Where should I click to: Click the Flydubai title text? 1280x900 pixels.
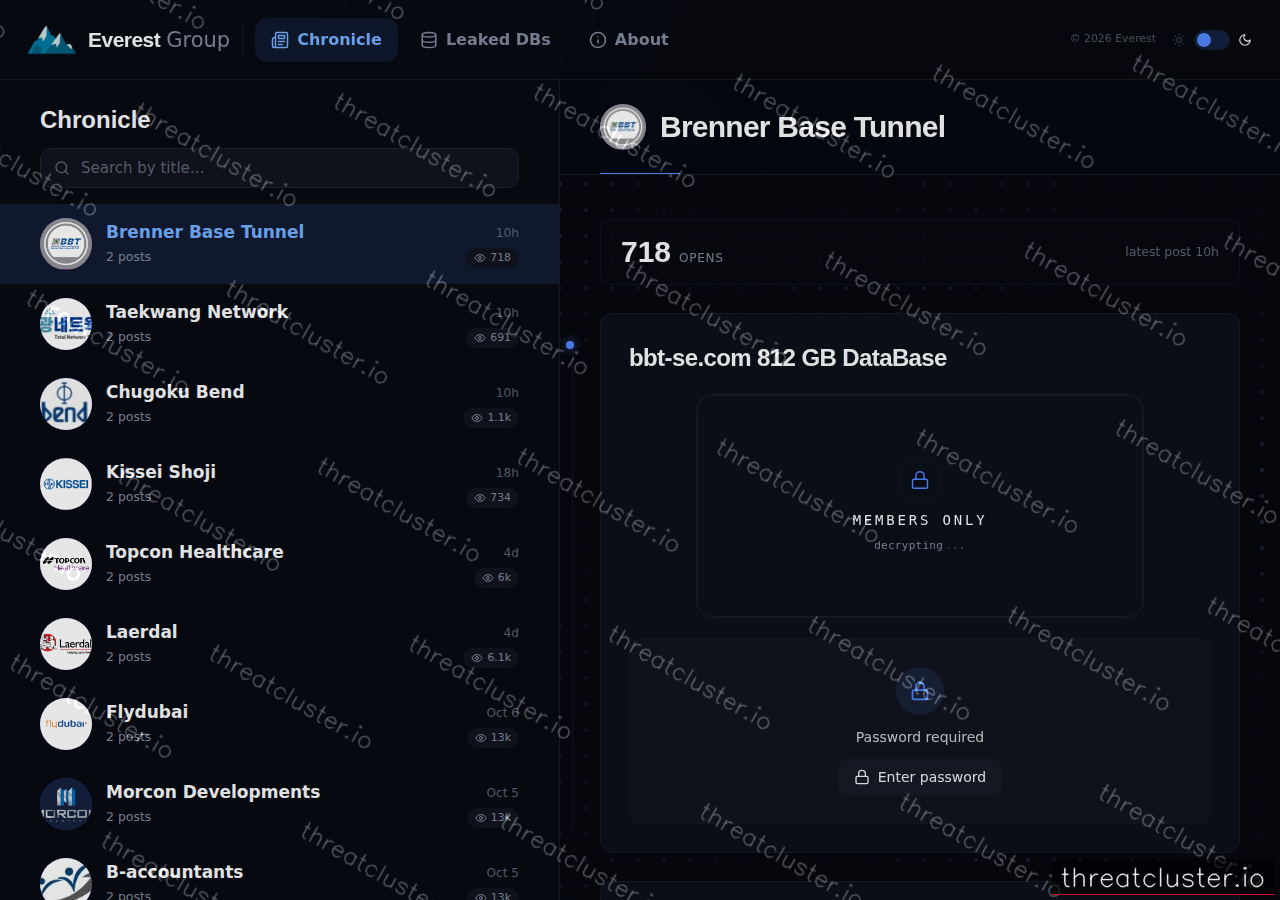coord(147,712)
